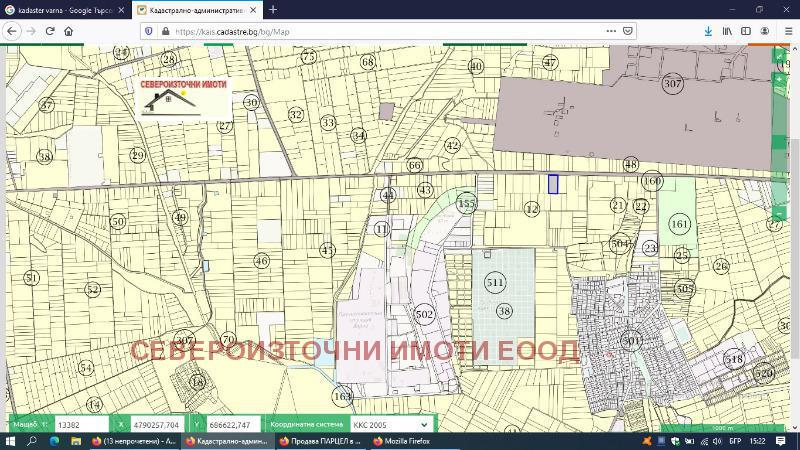Screen dimensions: 800x450
Task: Click the browser reload button
Action: coord(49,31)
